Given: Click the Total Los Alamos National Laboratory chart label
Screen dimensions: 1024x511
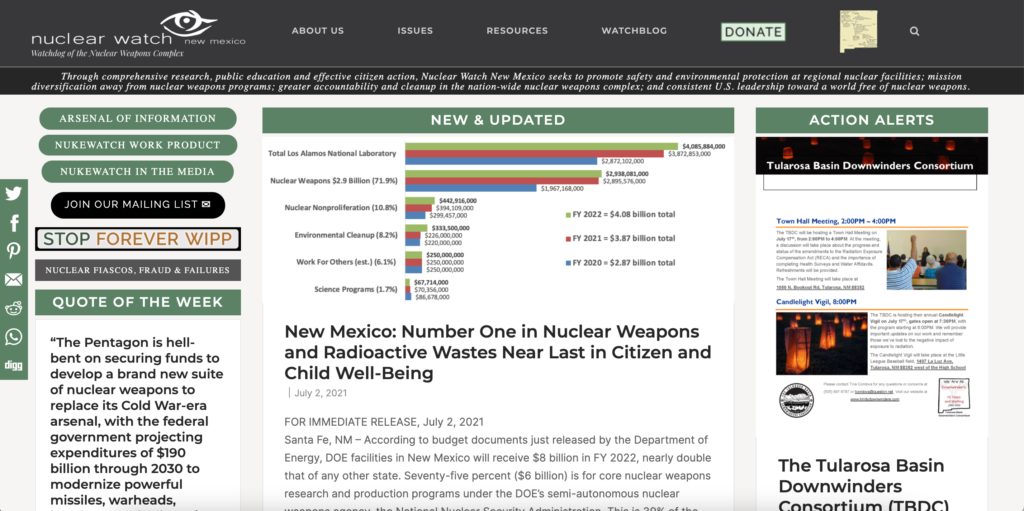Looking at the screenshot, I should (332, 154).
